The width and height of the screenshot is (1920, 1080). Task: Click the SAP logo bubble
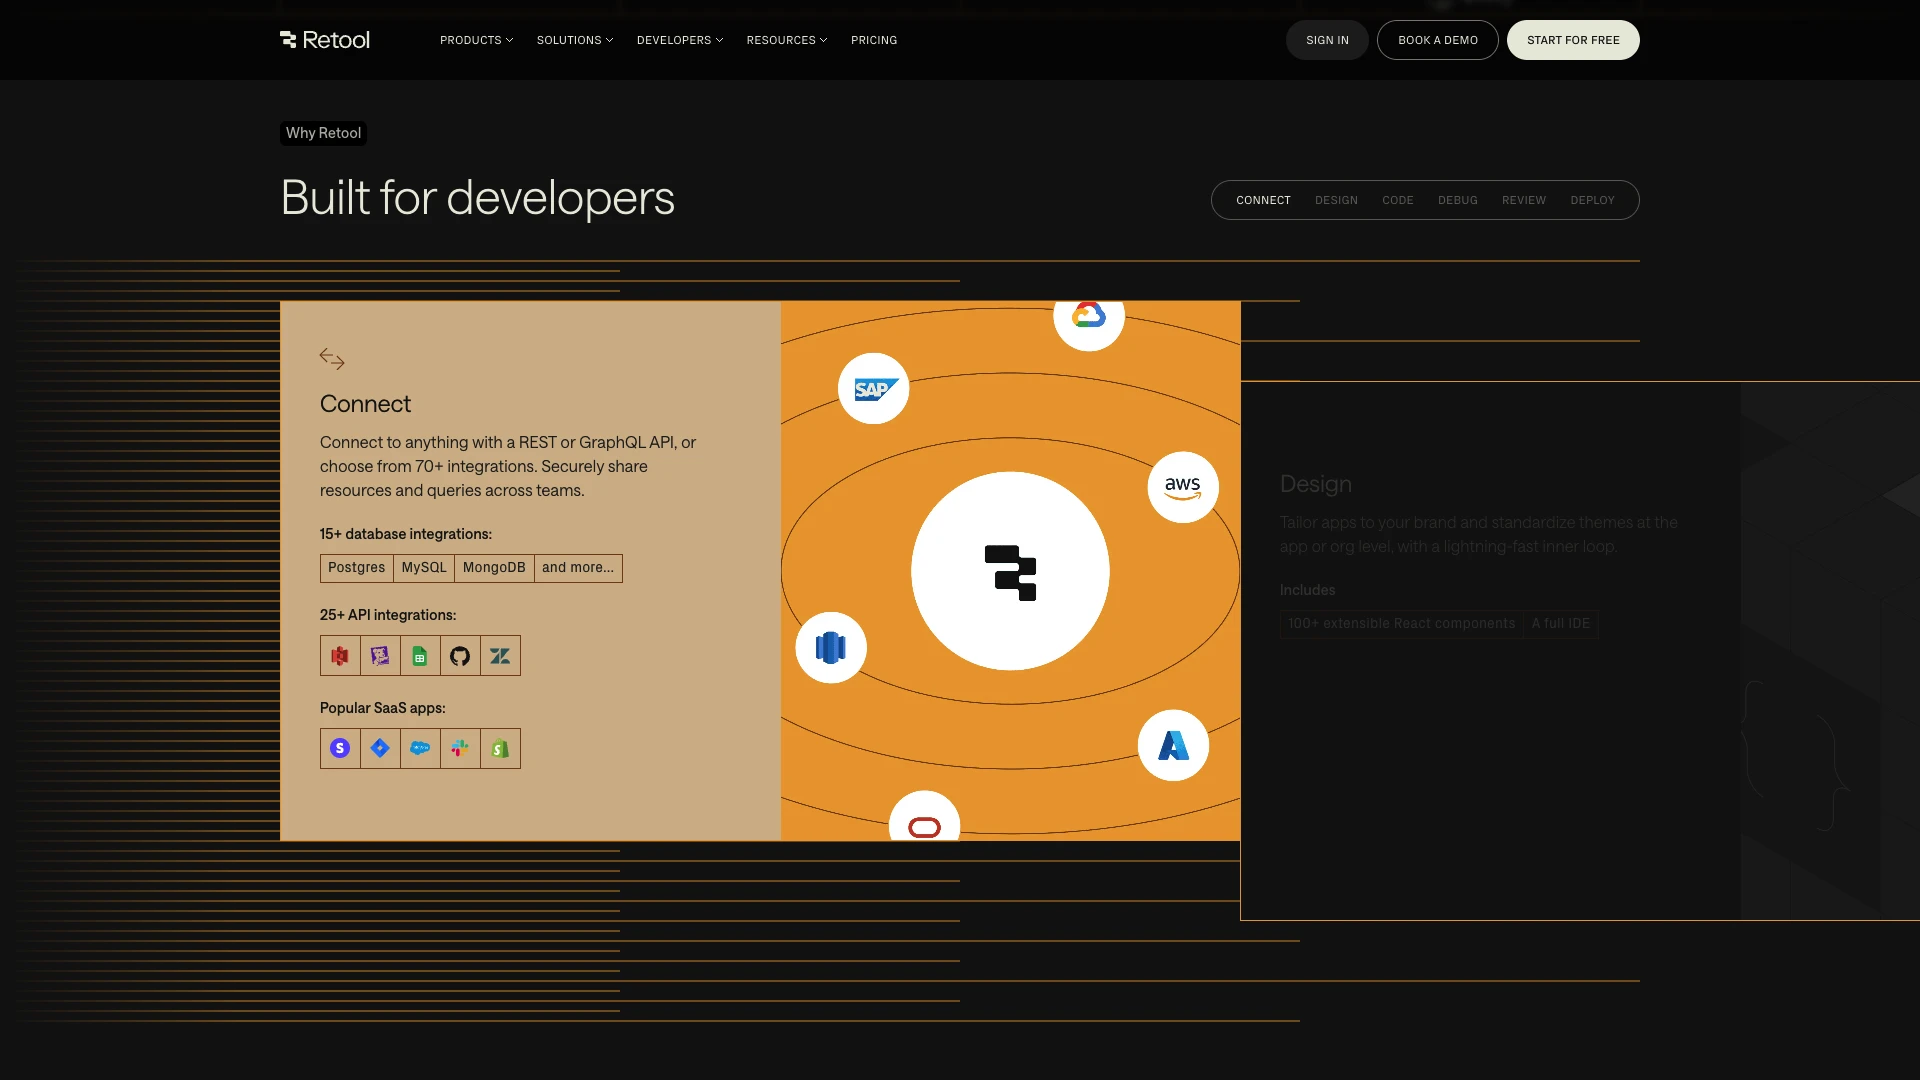873,388
